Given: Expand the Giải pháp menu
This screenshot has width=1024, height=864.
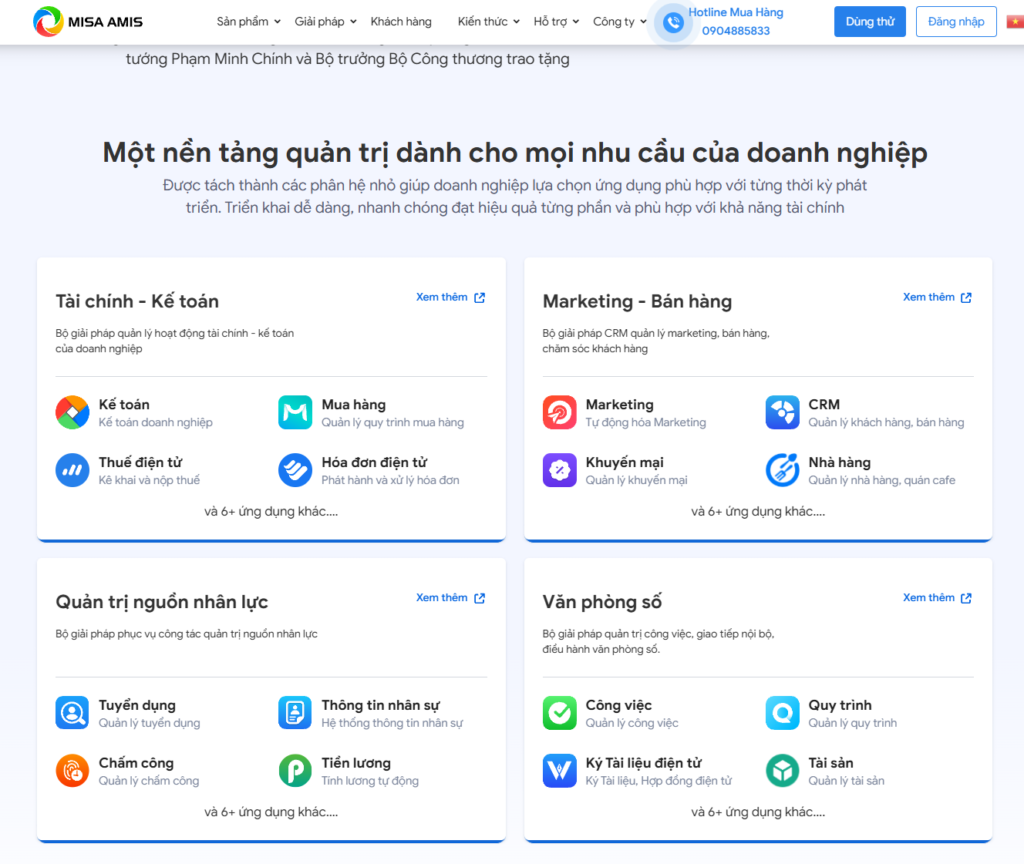Looking at the screenshot, I should click(x=326, y=22).
